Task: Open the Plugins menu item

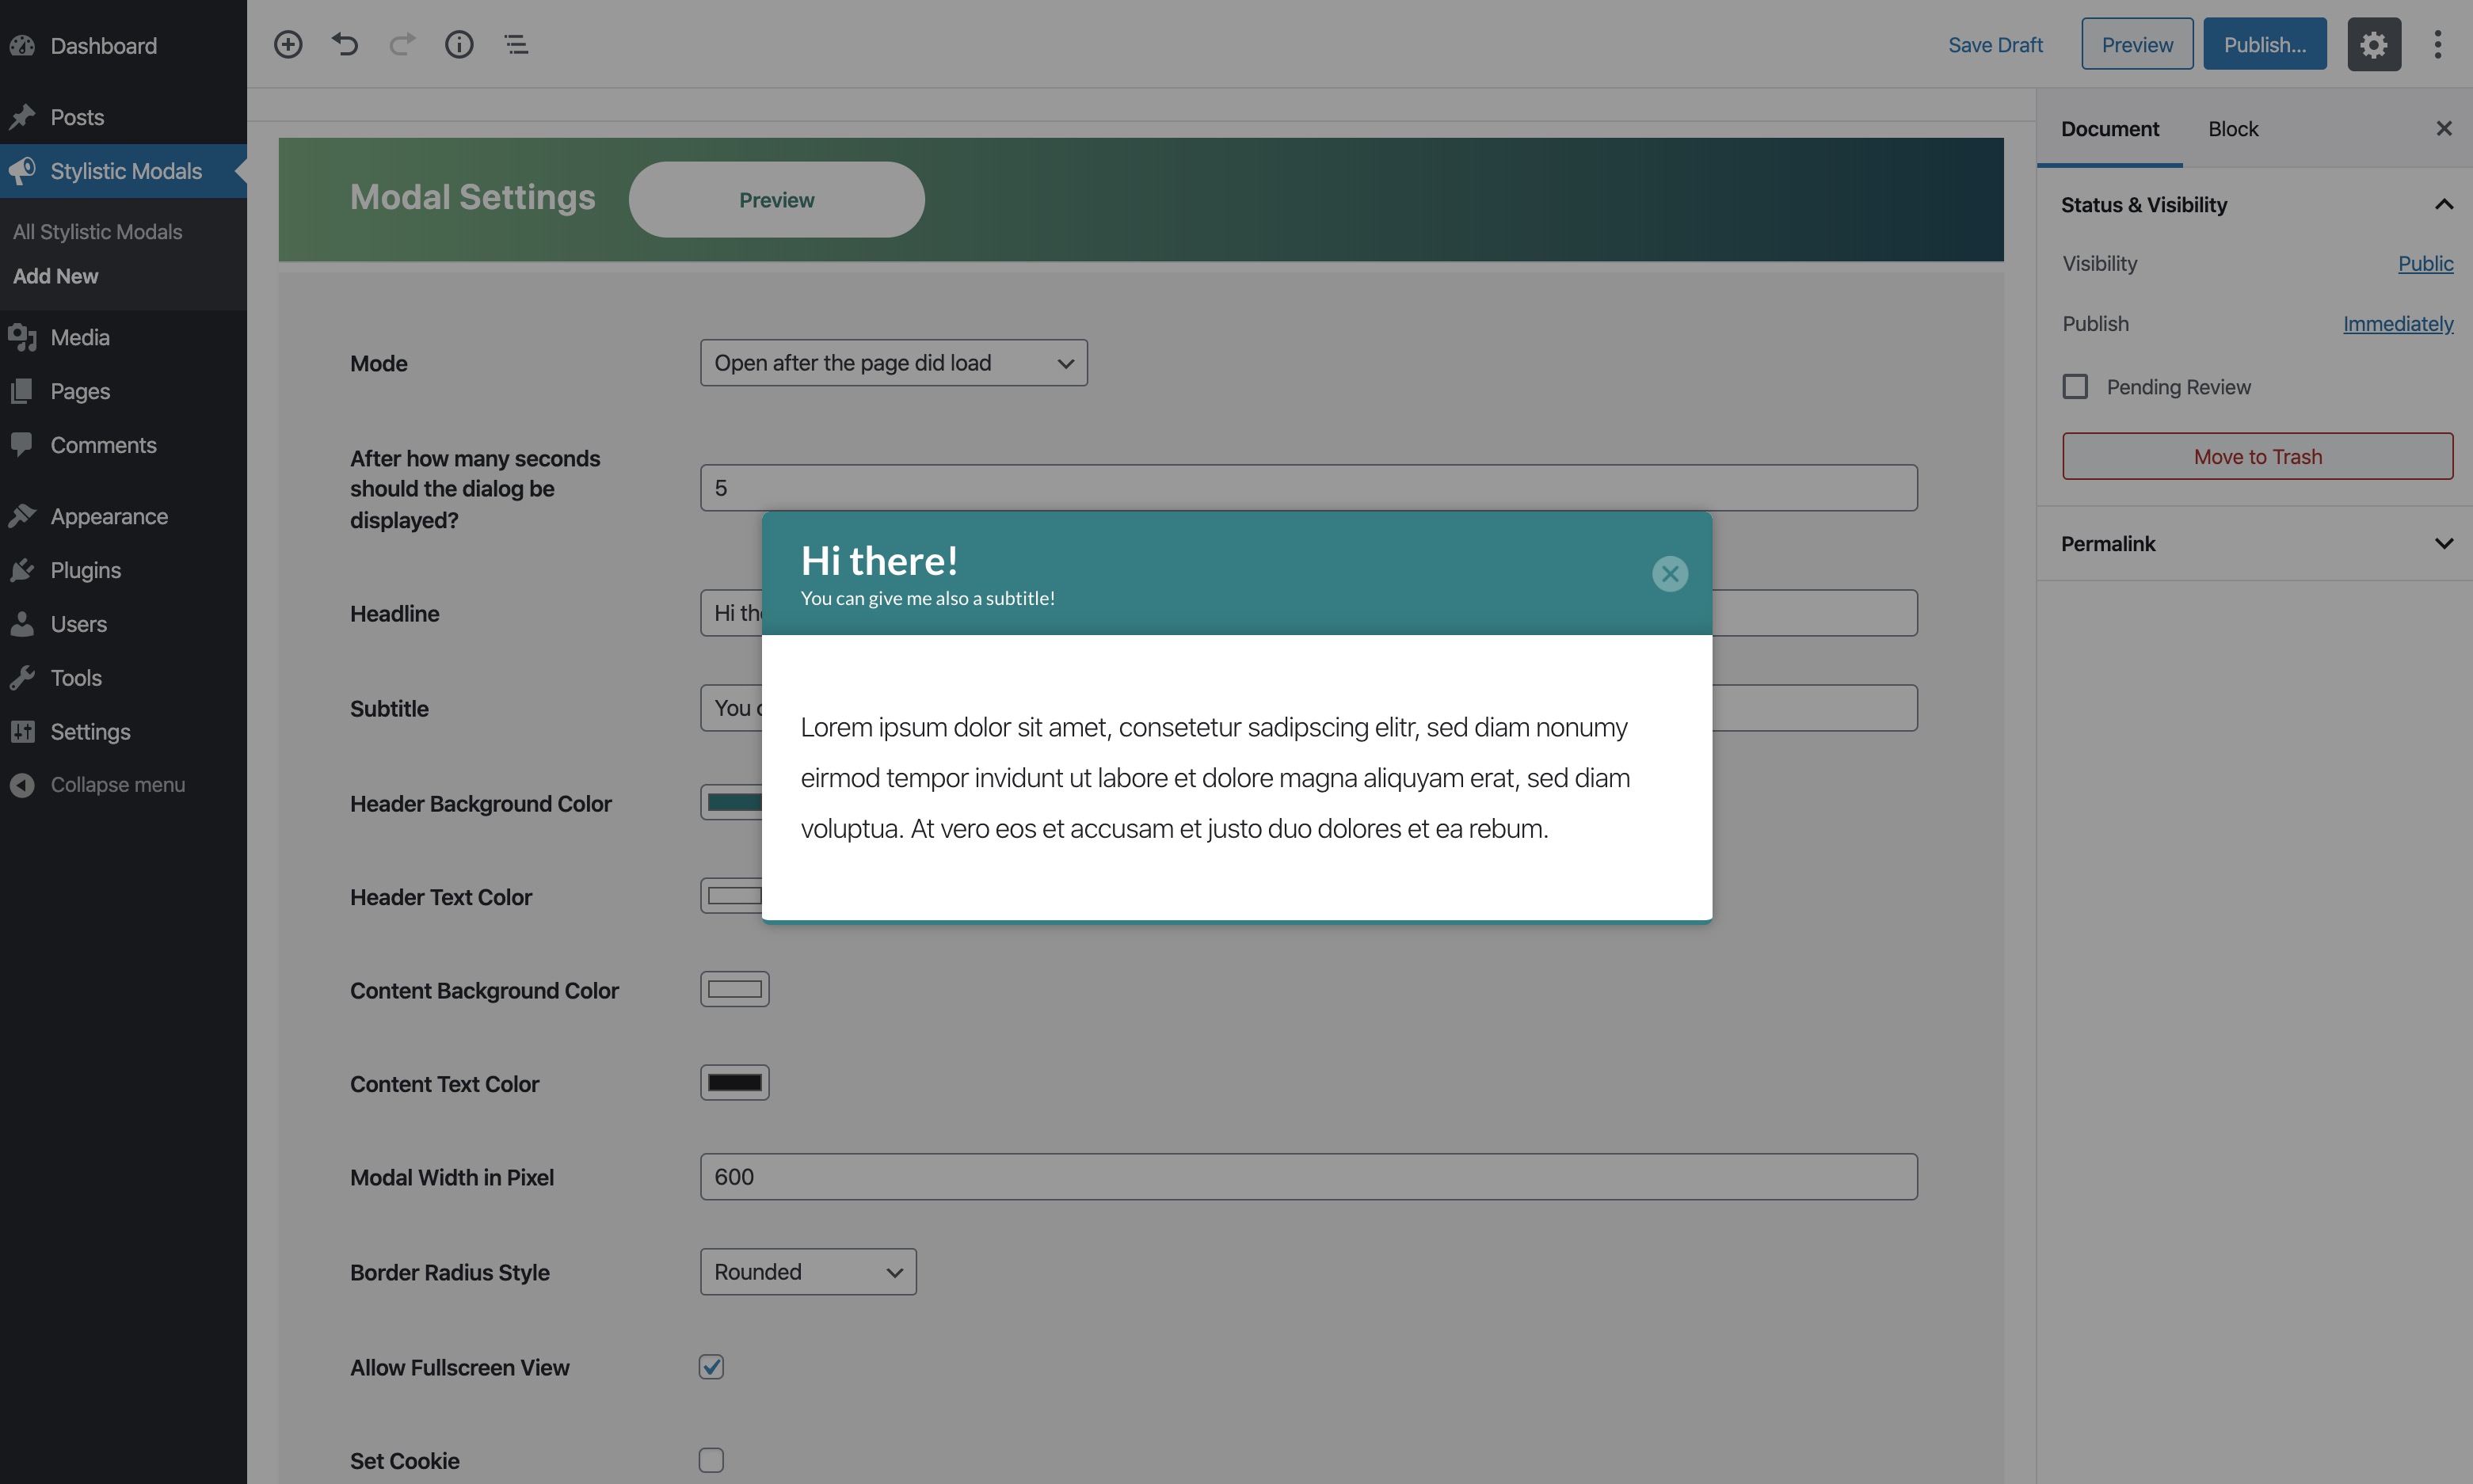Action: (123, 570)
